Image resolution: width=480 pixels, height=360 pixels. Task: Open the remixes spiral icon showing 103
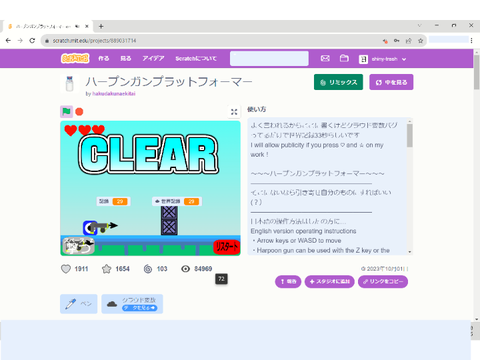tap(148, 269)
